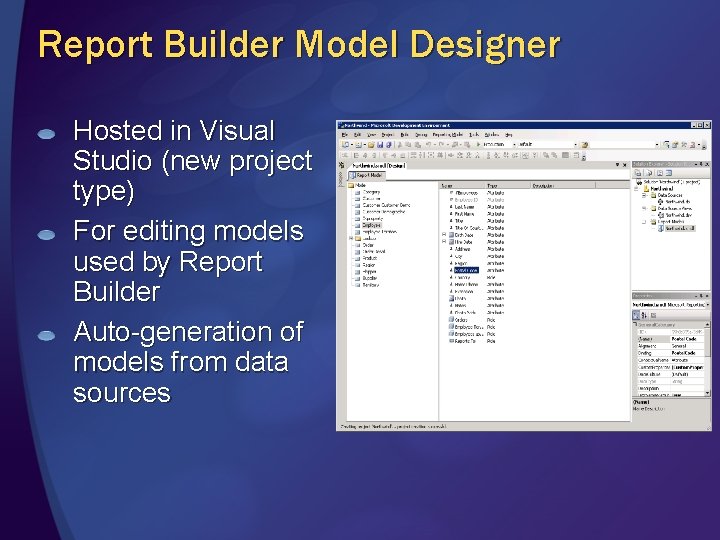Select Solution 'Northwind' node

(x=668, y=182)
